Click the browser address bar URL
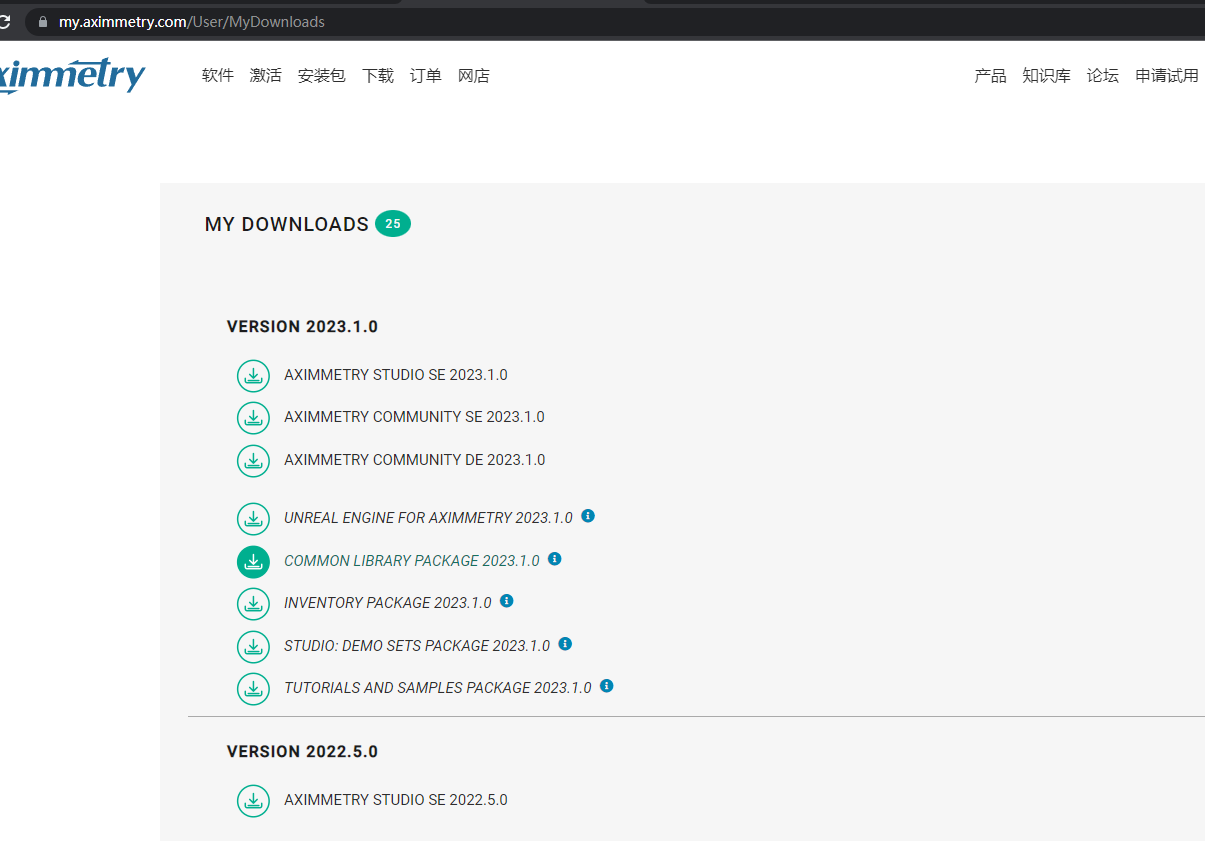1205x841 pixels. tap(191, 21)
